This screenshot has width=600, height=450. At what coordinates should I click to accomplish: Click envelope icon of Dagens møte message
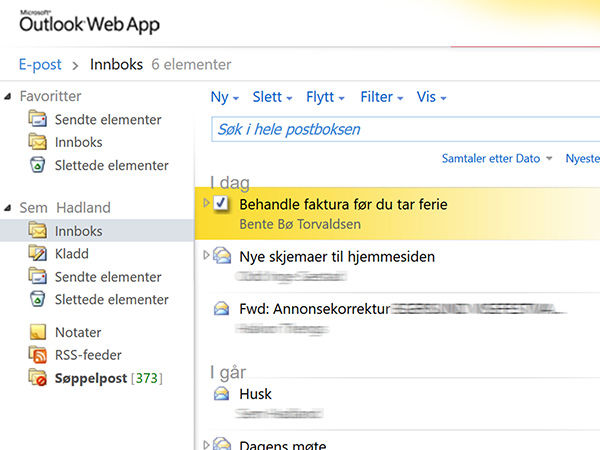tap(222, 444)
